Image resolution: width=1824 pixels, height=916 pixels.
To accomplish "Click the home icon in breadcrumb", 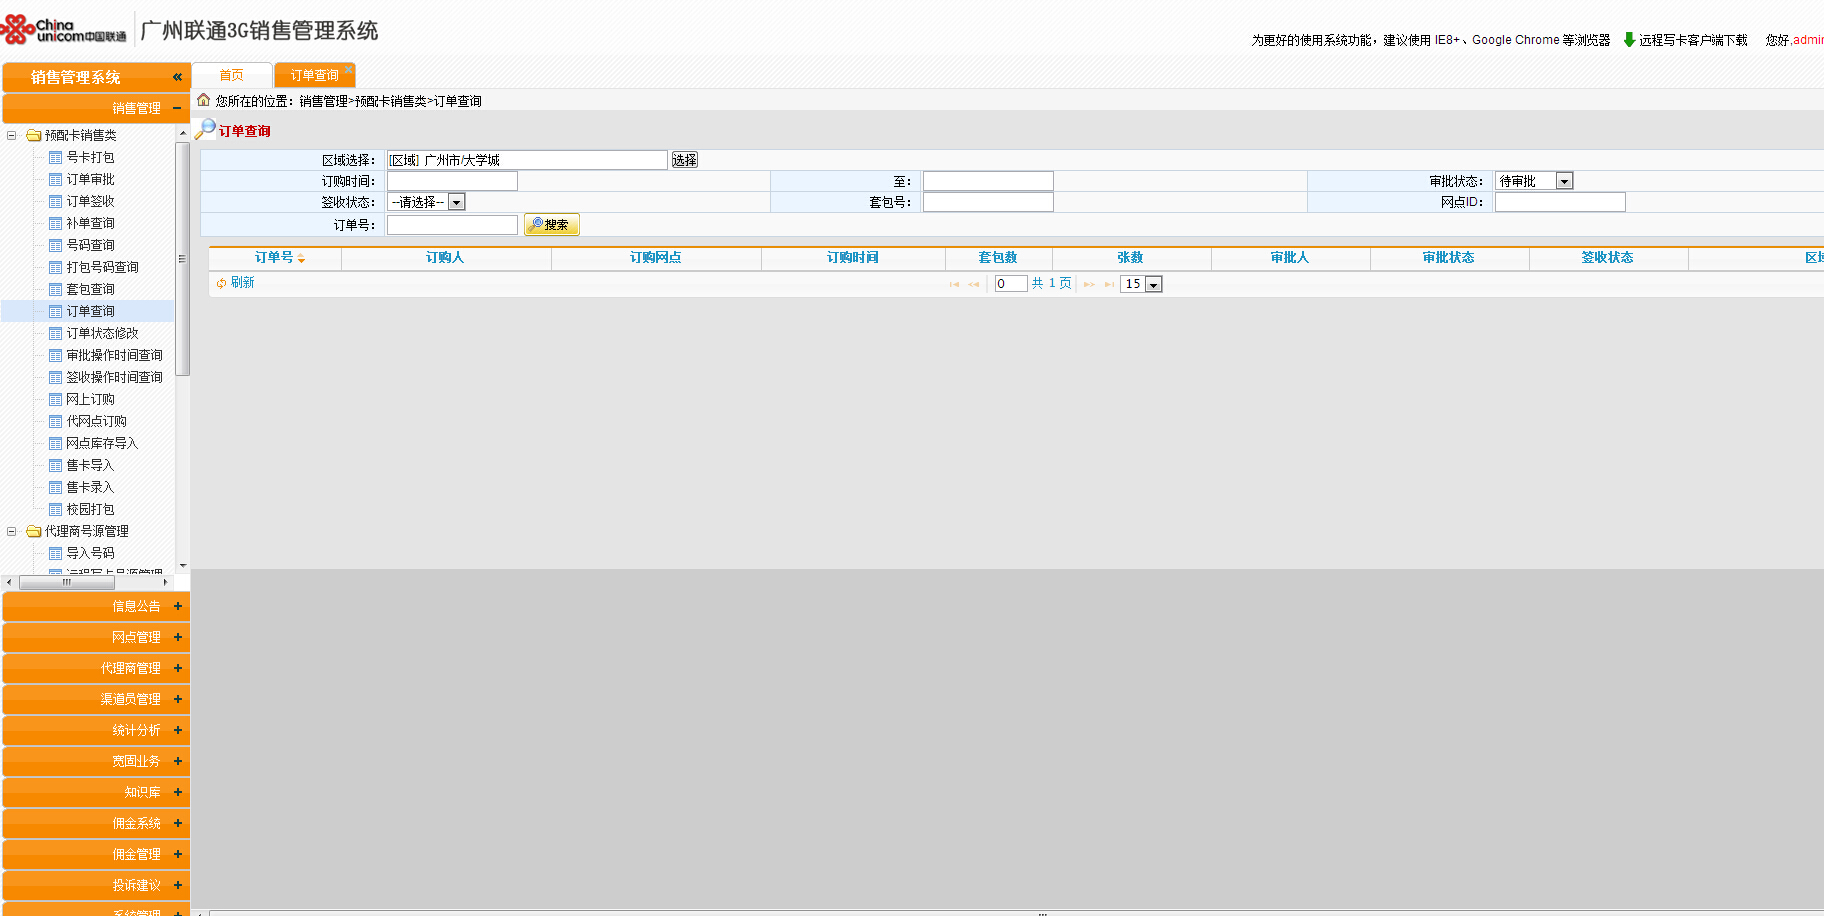I will click(x=204, y=100).
